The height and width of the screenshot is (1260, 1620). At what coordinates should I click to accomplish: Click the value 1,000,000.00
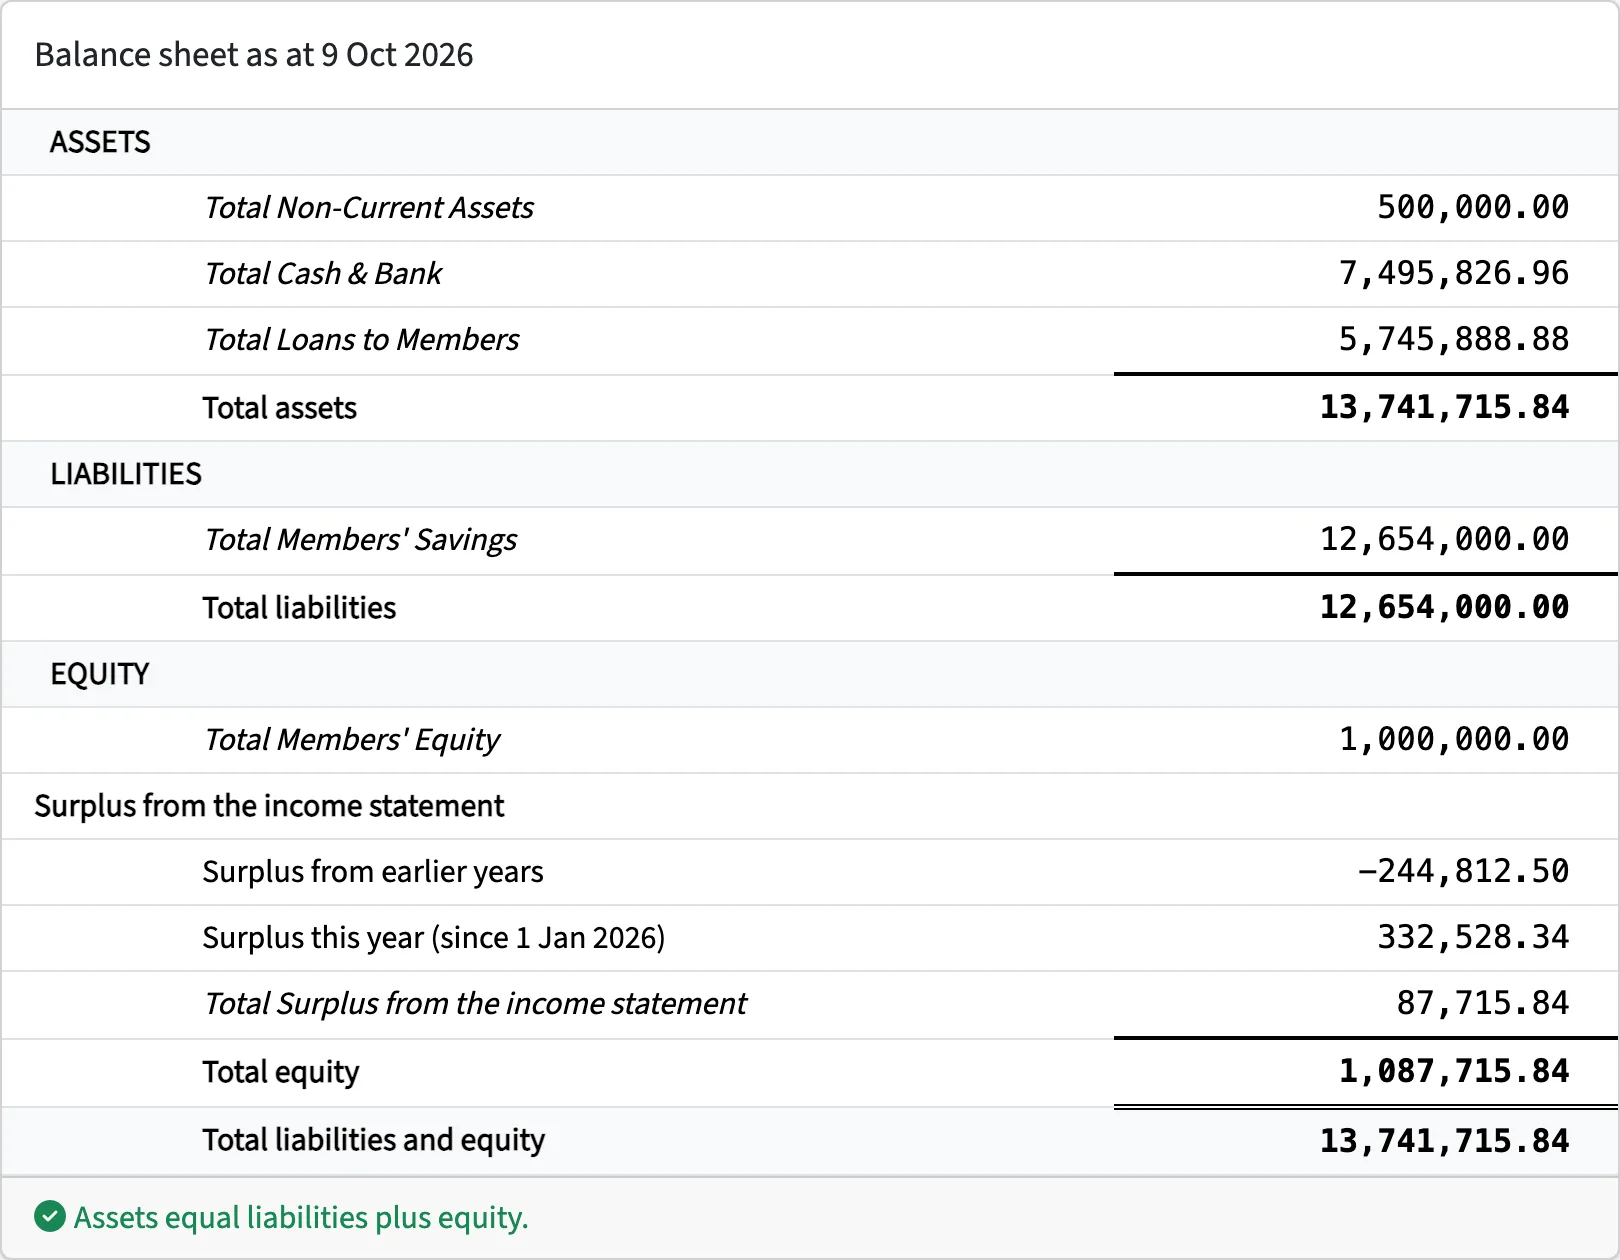1454,740
